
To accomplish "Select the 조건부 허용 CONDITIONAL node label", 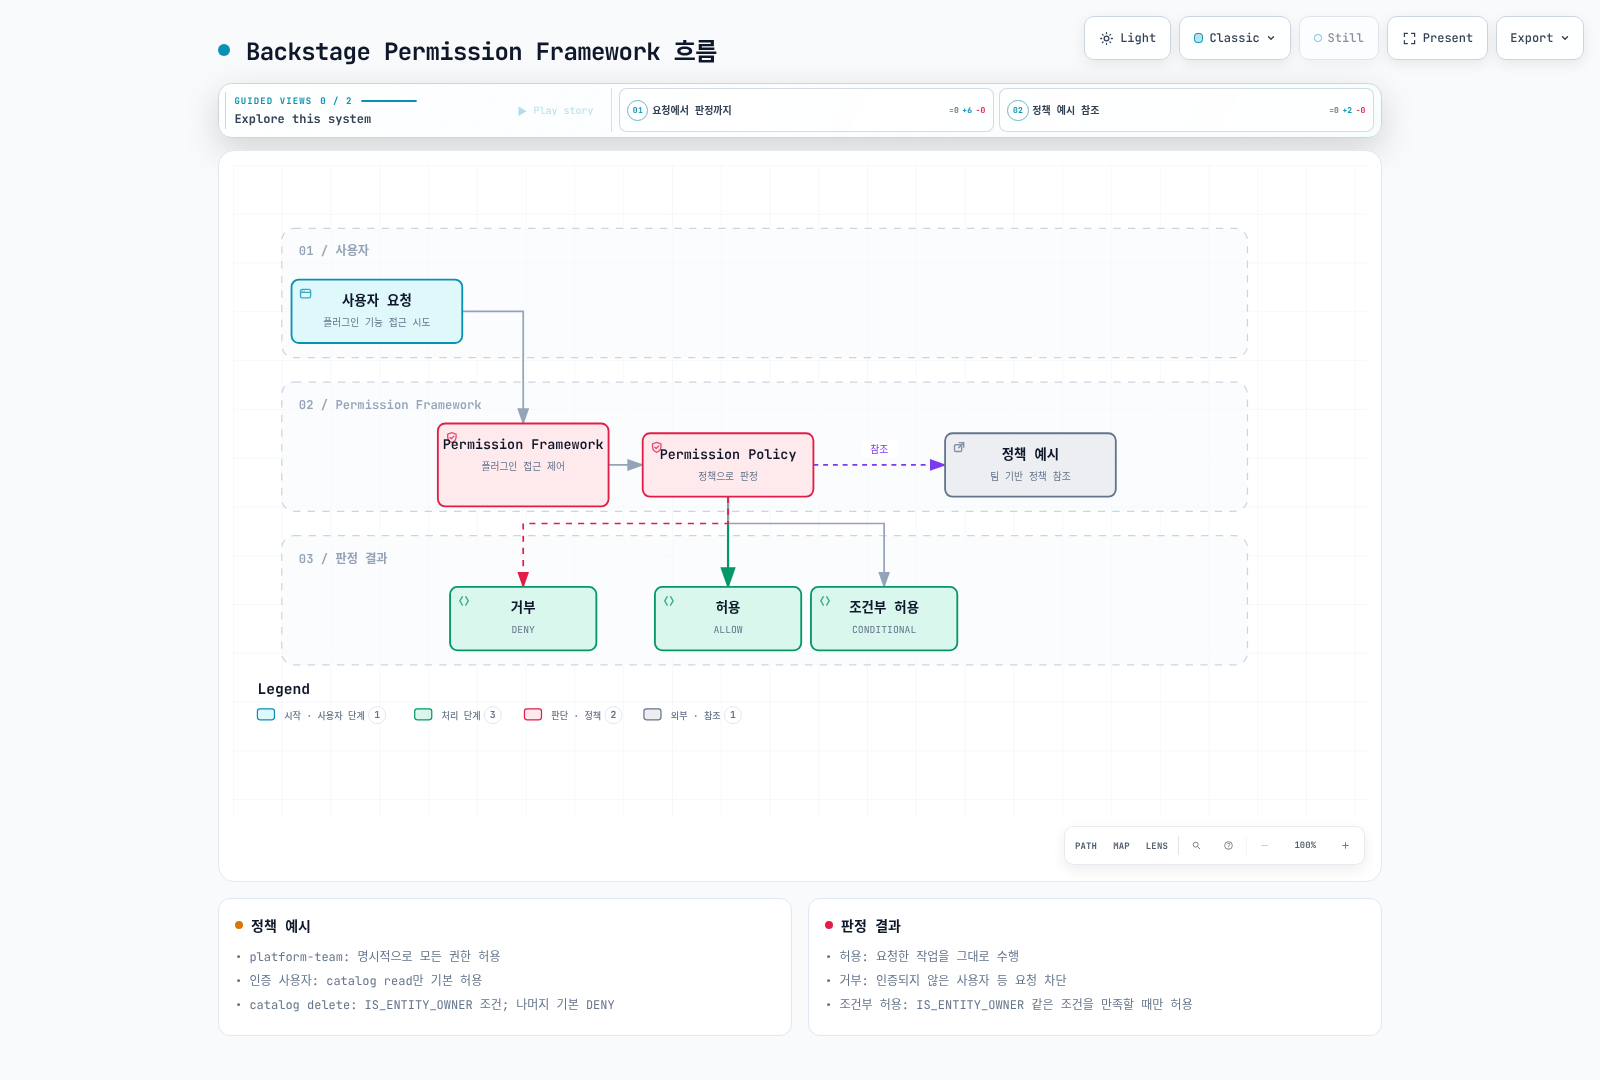I will (x=884, y=630).
